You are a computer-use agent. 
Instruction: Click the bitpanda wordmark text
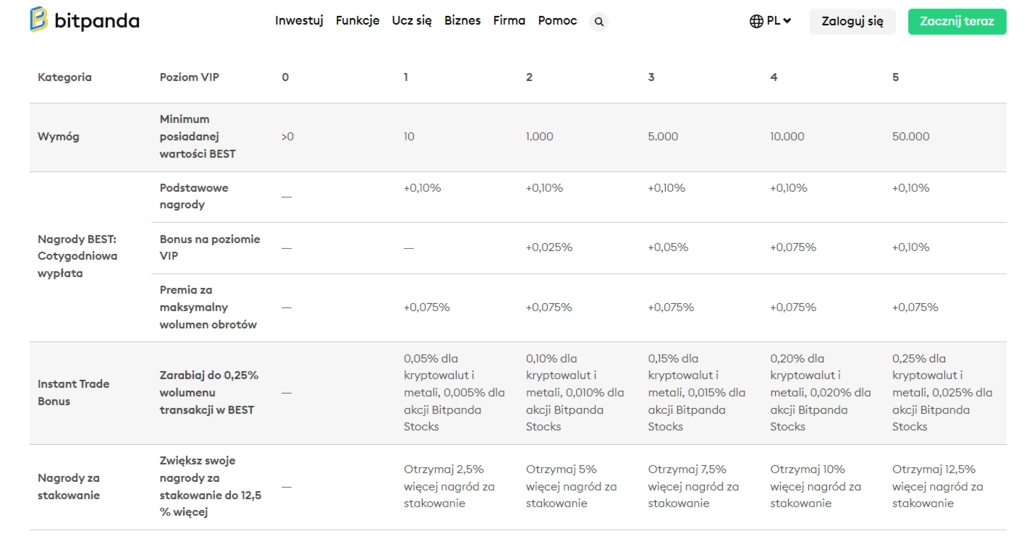click(97, 22)
